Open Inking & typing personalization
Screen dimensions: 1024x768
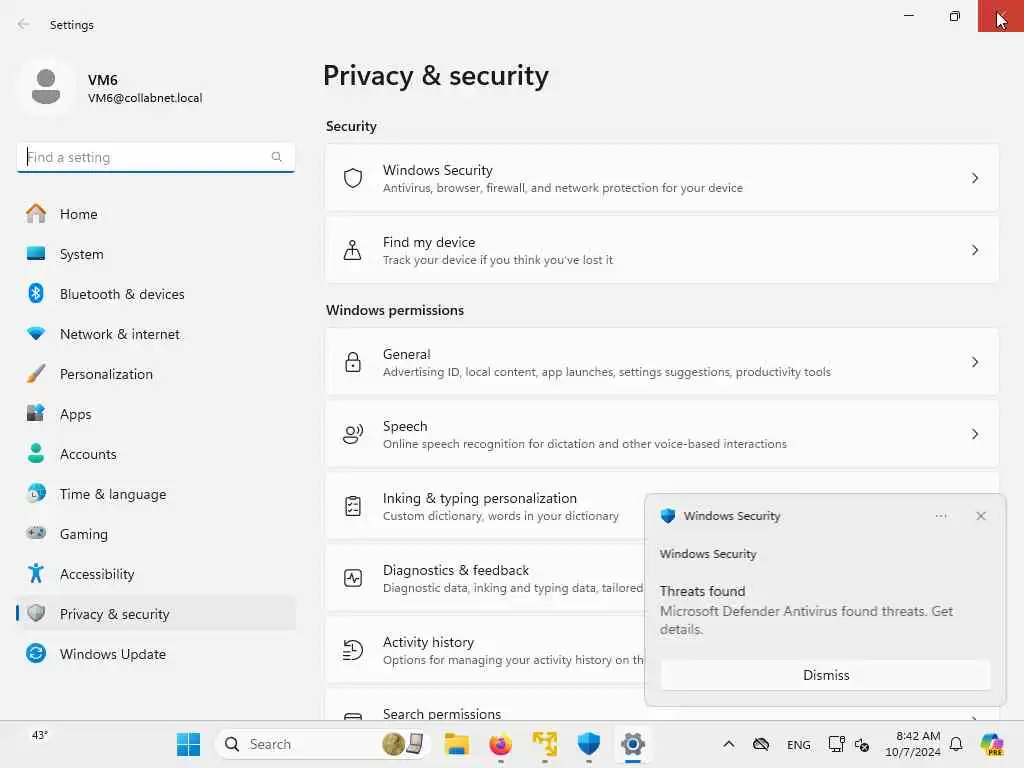click(x=485, y=506)
